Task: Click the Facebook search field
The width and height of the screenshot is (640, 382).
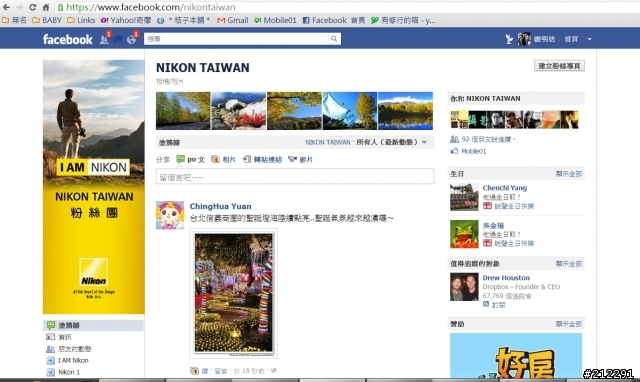Action: coord(236,39)
